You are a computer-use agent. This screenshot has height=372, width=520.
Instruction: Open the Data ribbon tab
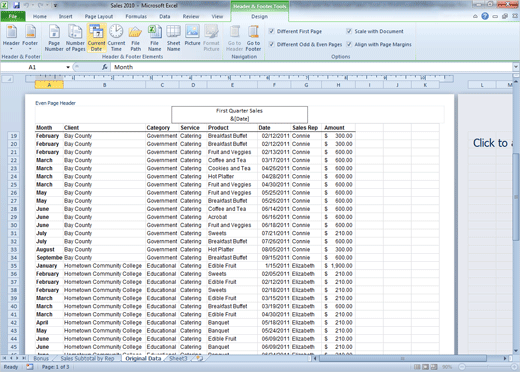[x=165, y=16]
